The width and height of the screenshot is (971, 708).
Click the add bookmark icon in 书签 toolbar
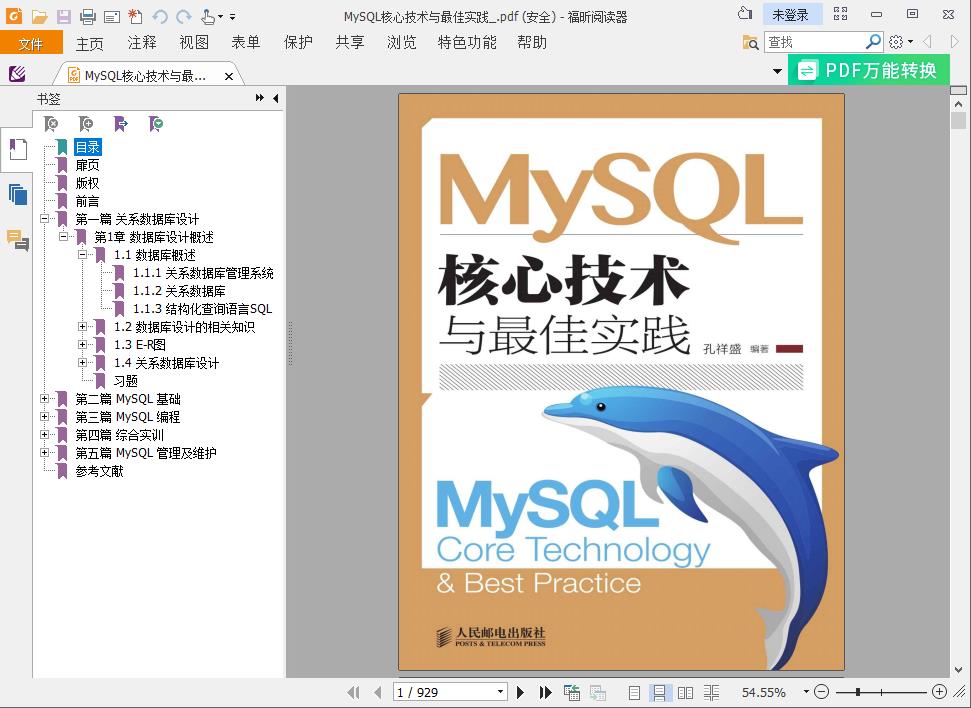coord(86,124)
